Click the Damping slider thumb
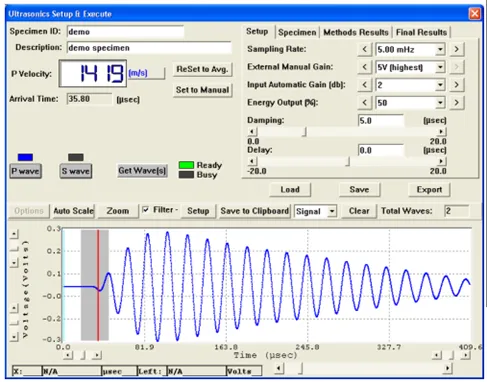487x382 pixels. [x=304, y=132]
